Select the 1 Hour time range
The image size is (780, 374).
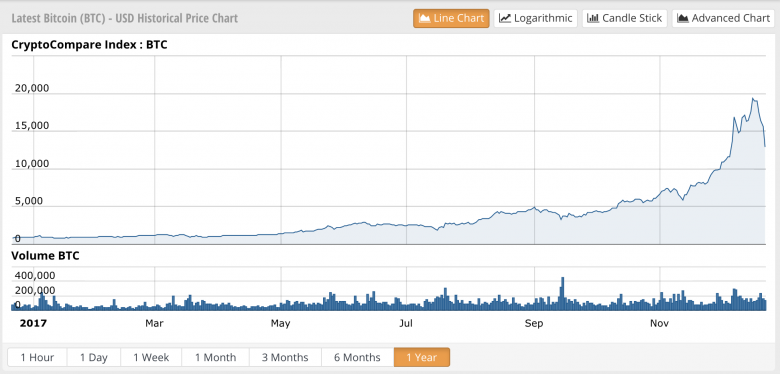point(37,357)
